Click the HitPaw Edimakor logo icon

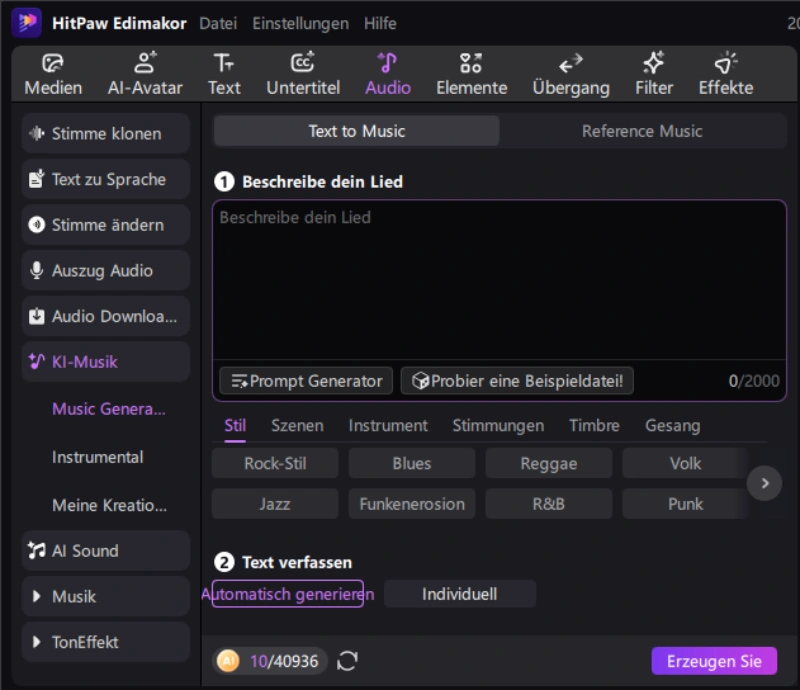[x=27, y=23]
